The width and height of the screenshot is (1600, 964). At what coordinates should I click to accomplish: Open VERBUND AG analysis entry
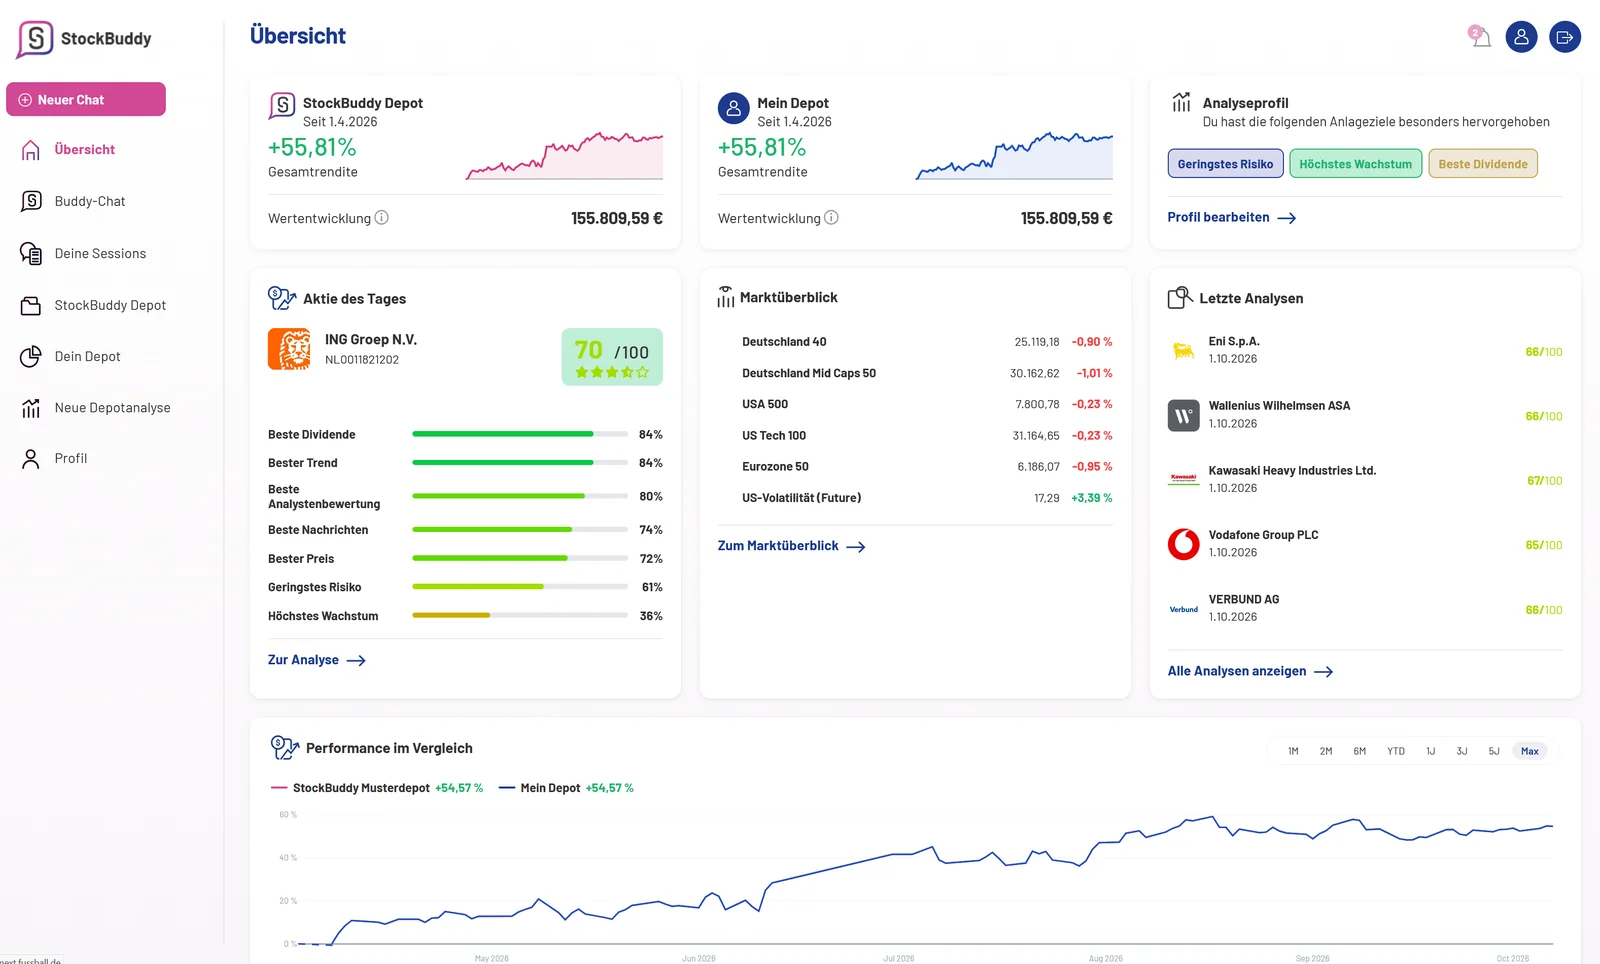pos(1365,609)
